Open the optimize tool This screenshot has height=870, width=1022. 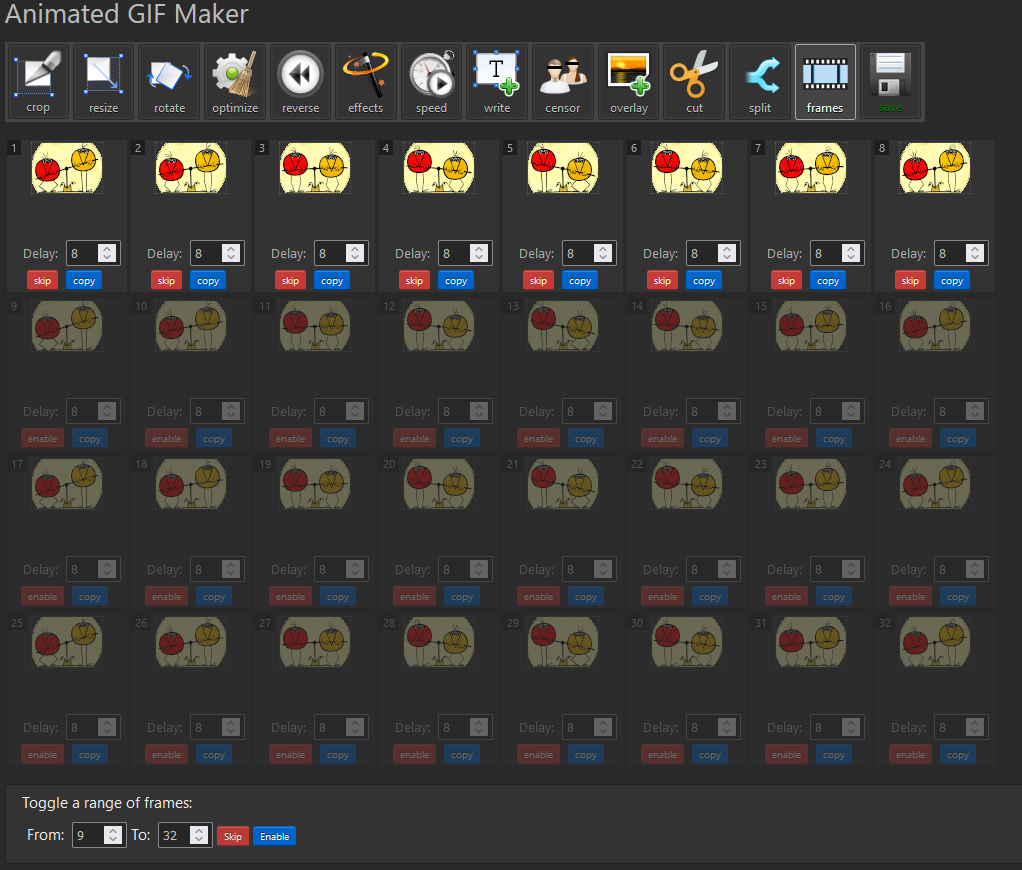235,81
